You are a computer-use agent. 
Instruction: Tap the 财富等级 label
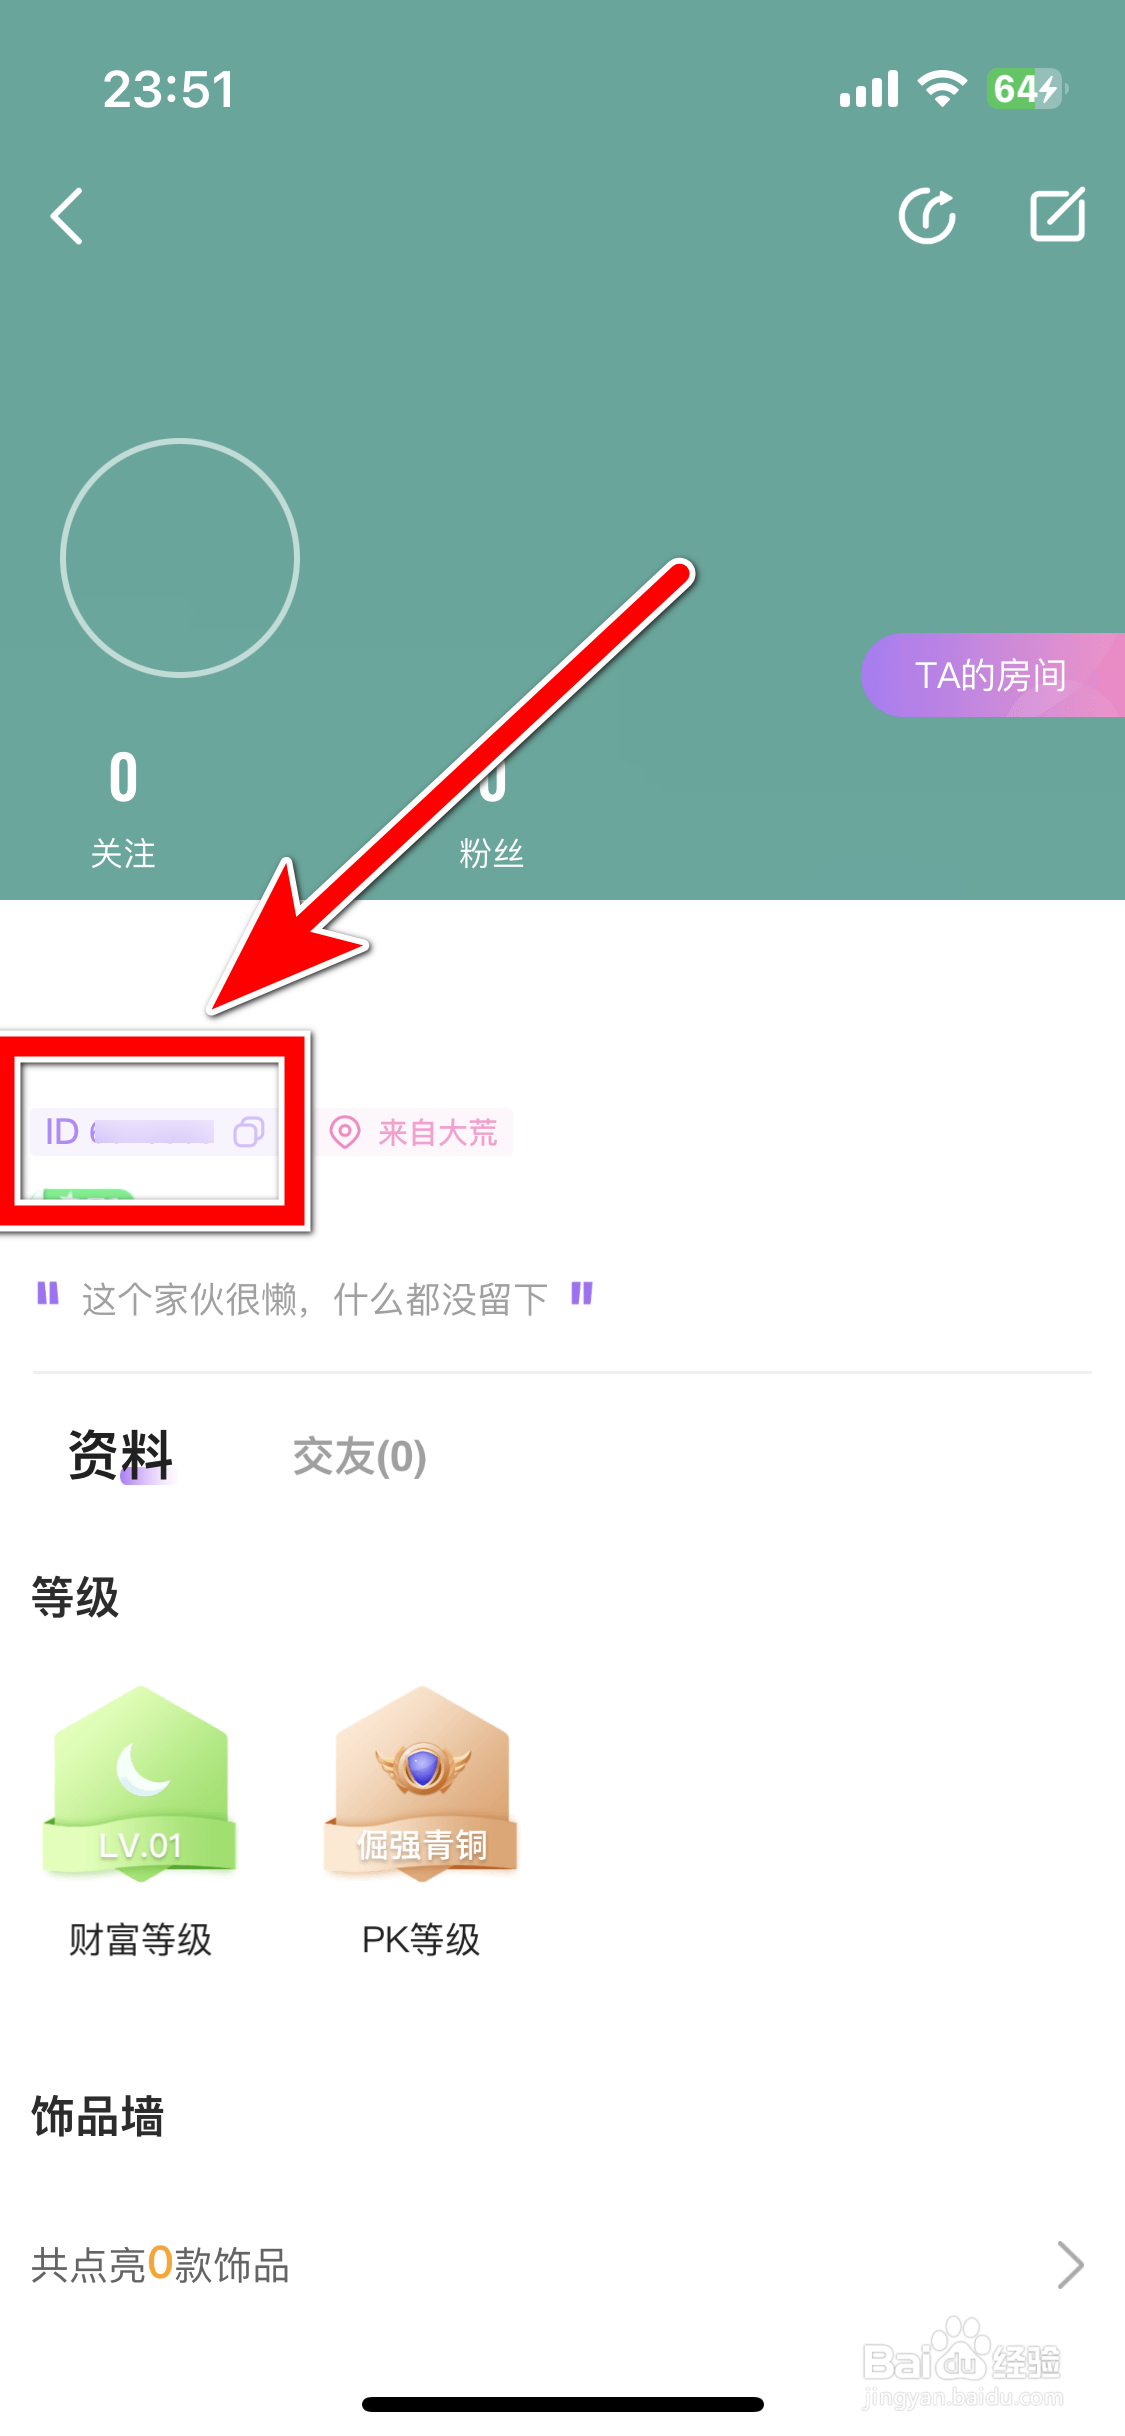(140, 1939)
